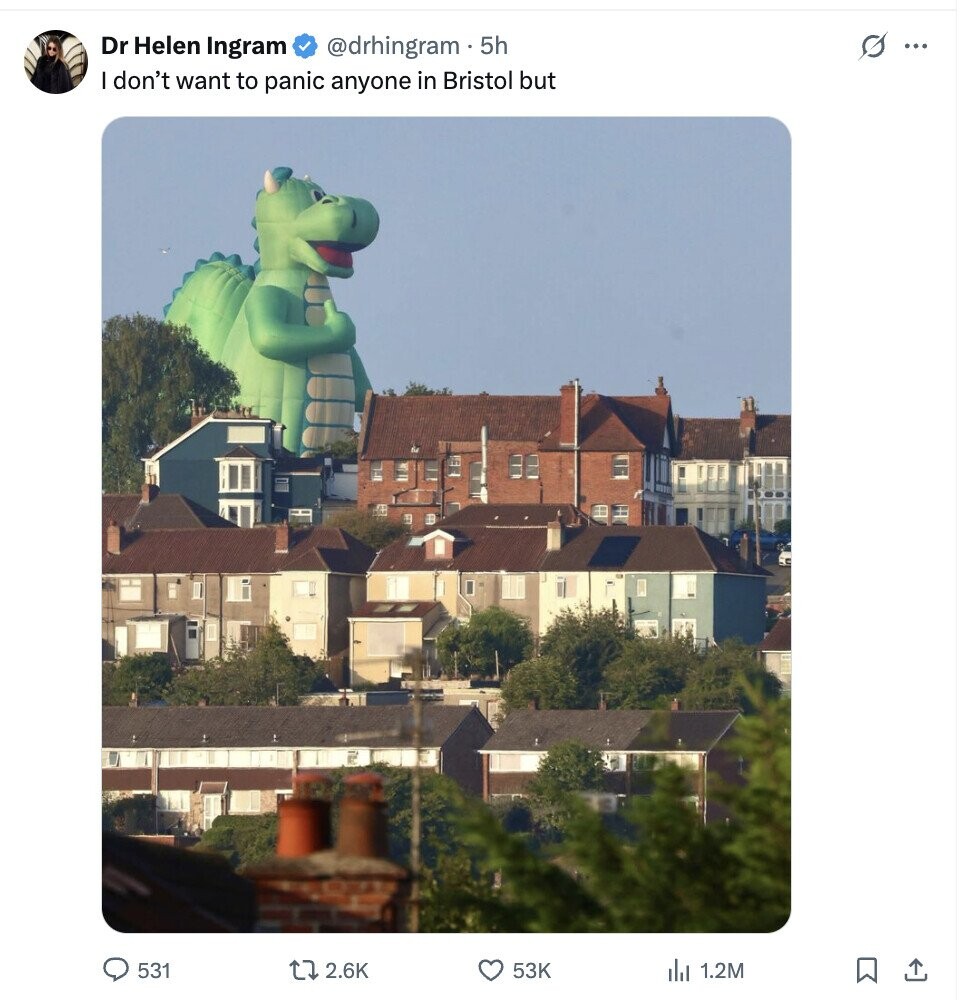Click the 53K likes count
Image resolution: width=970 pixels, height=1000 pixels.
pyautogui.click(x=531, y=970)
